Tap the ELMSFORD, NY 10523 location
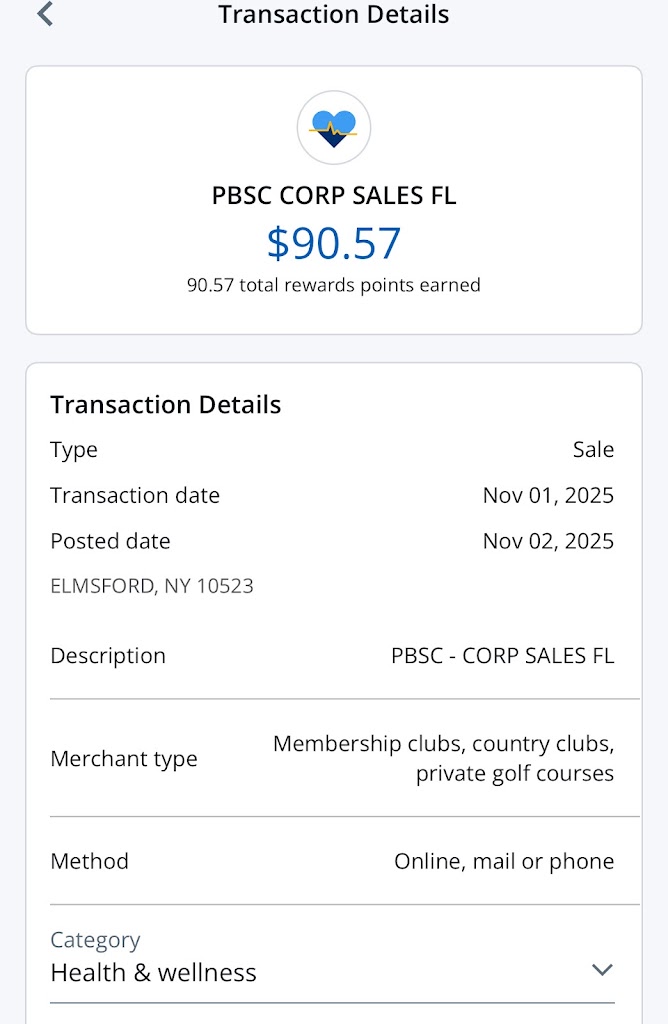The image size is (668, 1024). 152,586
